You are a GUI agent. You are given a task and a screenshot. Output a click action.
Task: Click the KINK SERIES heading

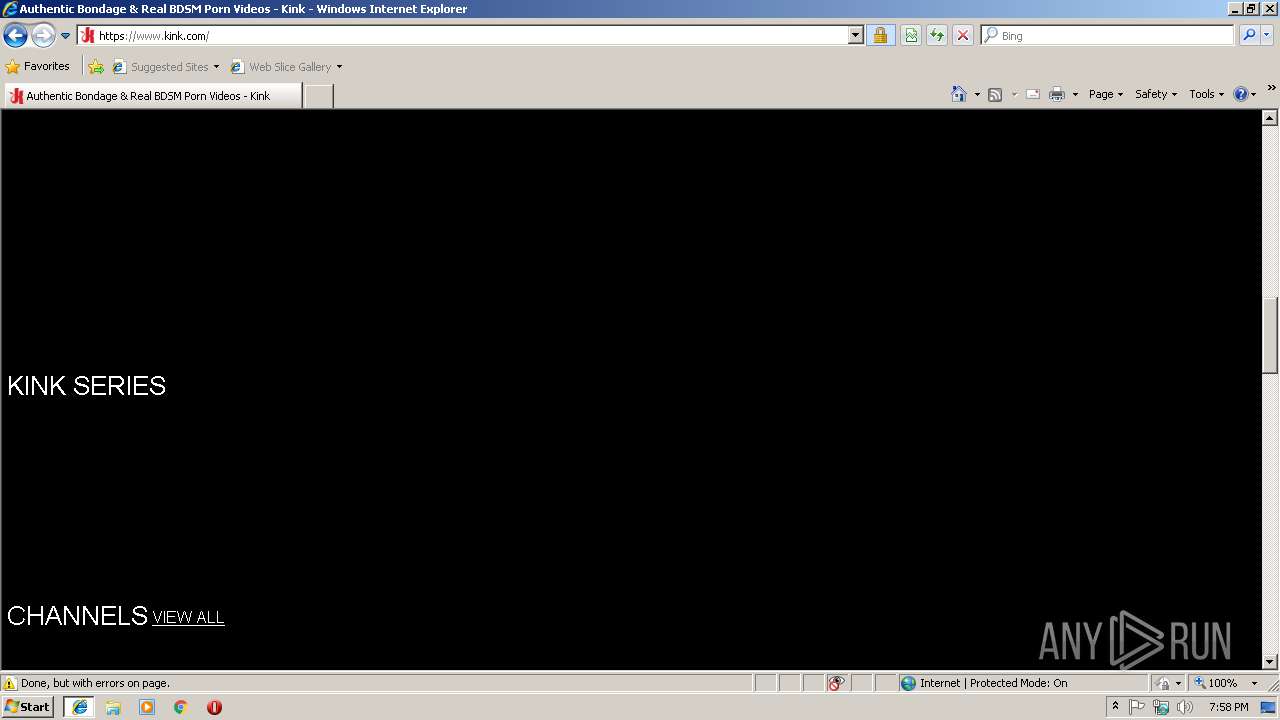[x=86, y=386]
